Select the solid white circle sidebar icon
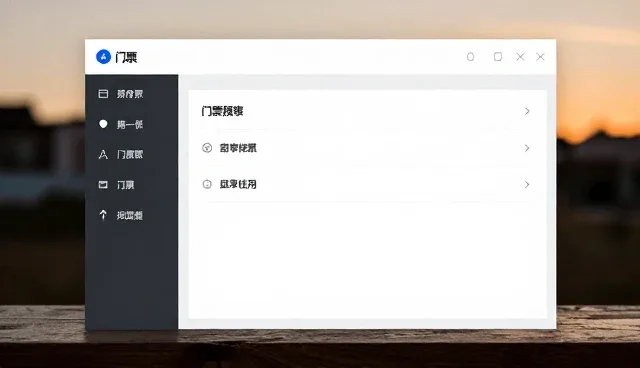The height and width of the screenshot is (368, 640). point(103,124)
